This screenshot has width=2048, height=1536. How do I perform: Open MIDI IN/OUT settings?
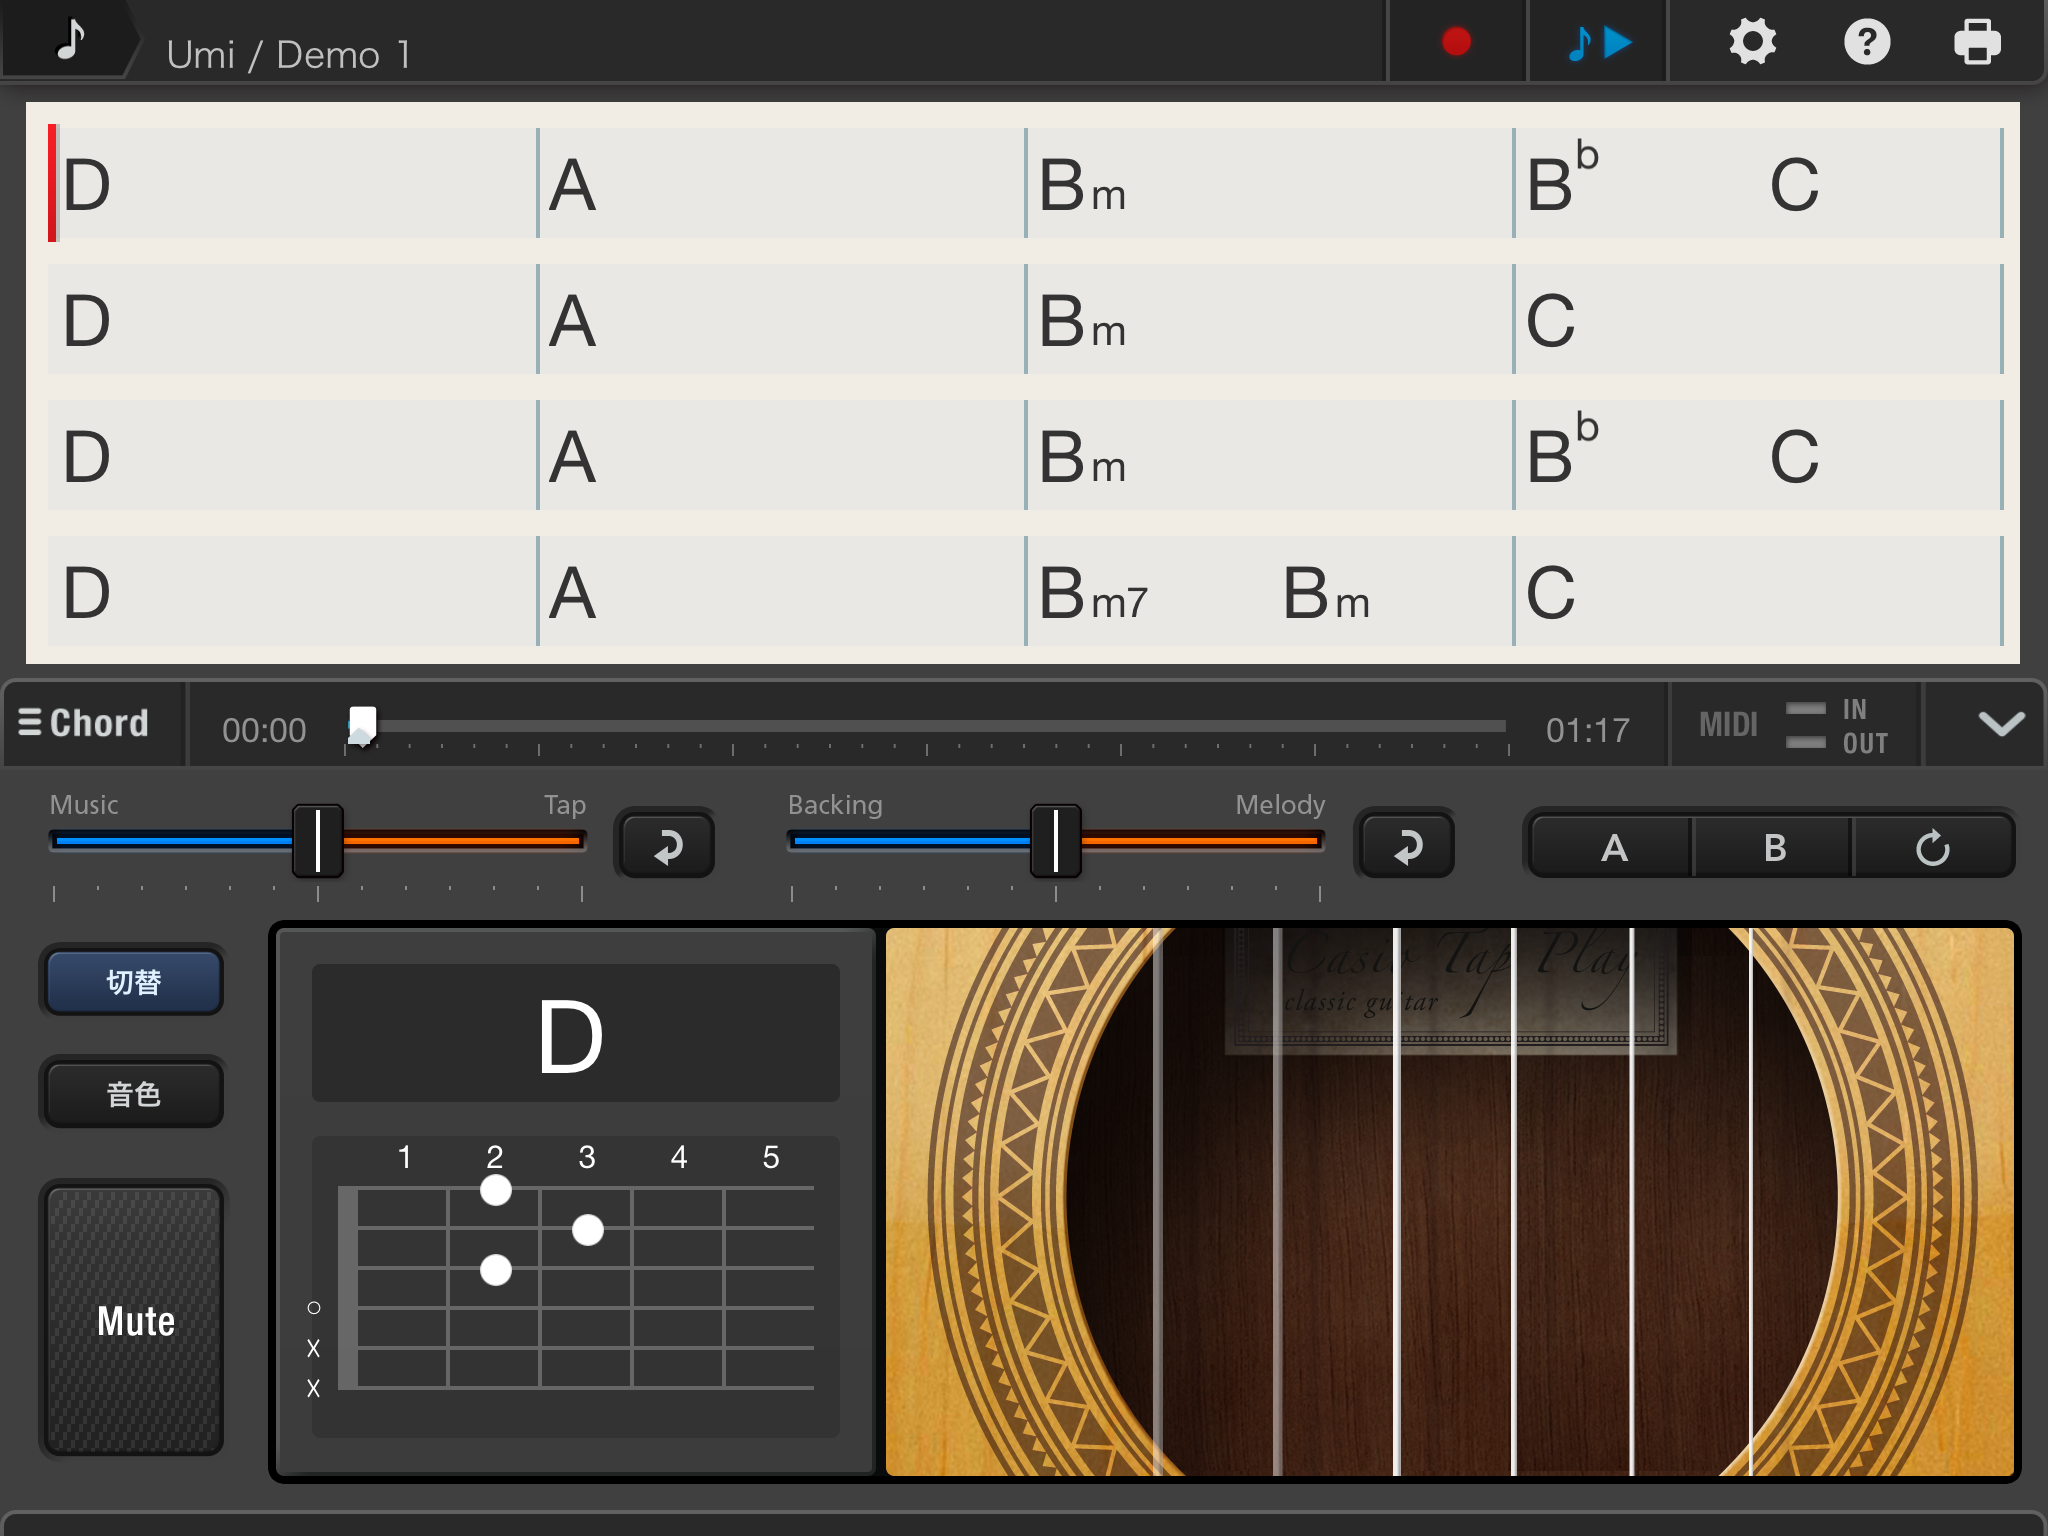coord(1794,725)
